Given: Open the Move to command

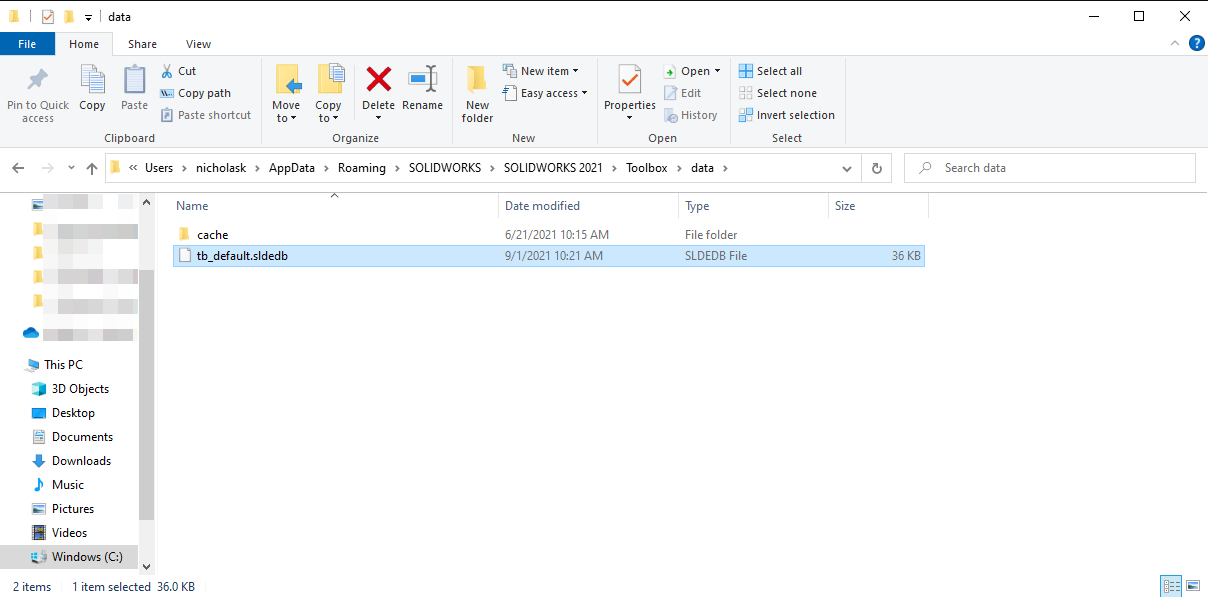Looking at the screenshot, I should click(286, 93).
